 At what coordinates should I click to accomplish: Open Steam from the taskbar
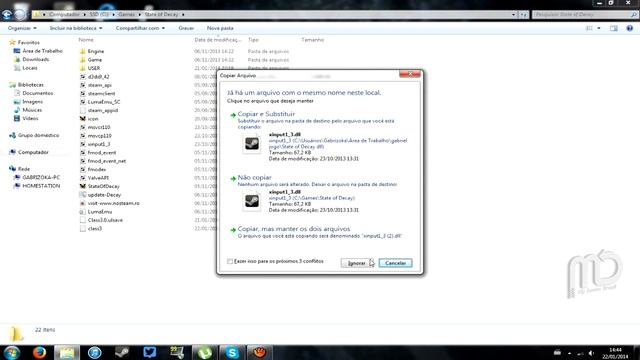pos(122,352)
